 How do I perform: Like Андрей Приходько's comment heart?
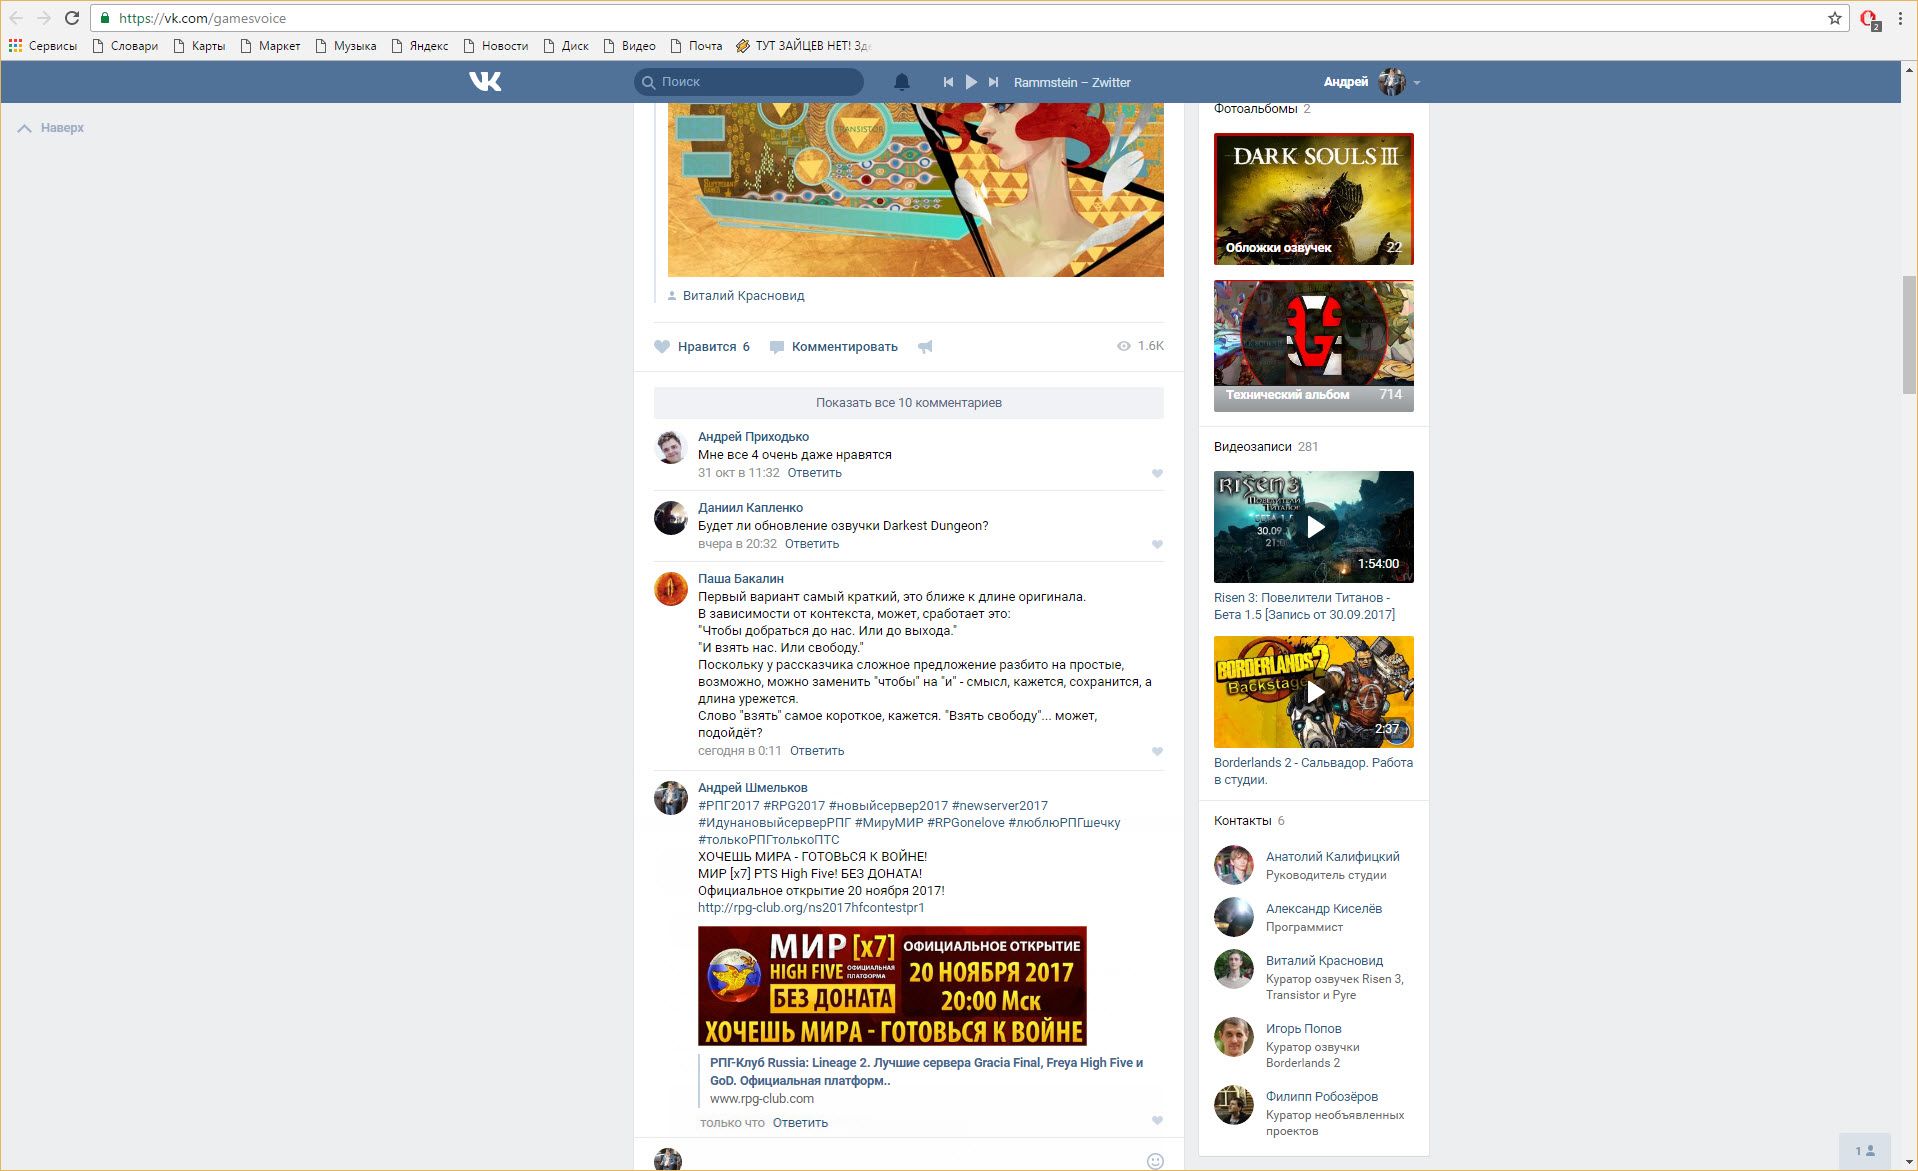1157,474
